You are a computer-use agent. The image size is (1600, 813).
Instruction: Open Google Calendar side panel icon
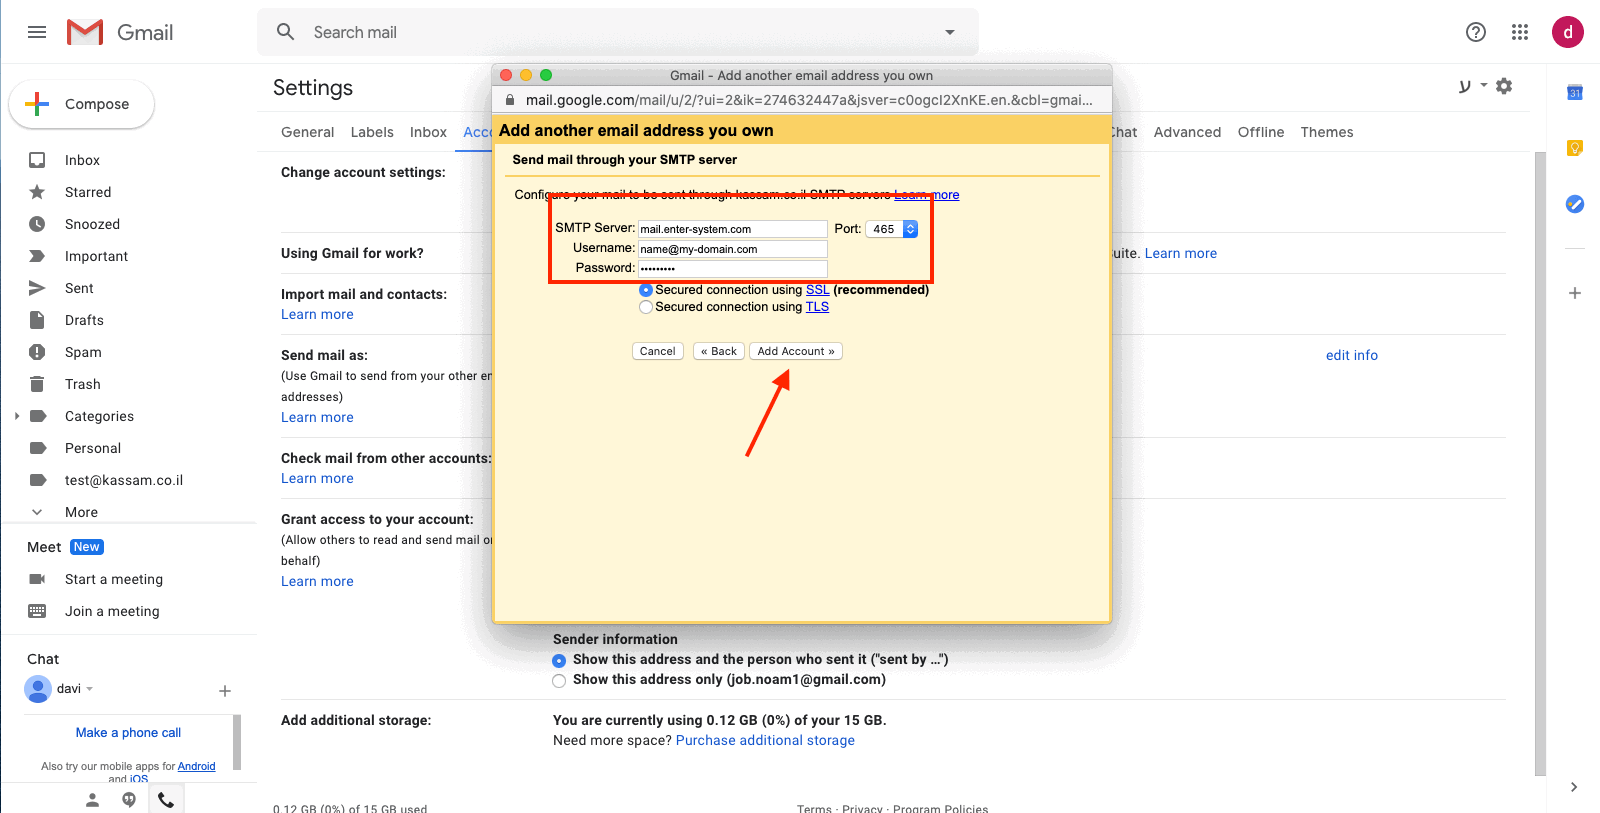pyautogui.click(x=1575, y=93)
